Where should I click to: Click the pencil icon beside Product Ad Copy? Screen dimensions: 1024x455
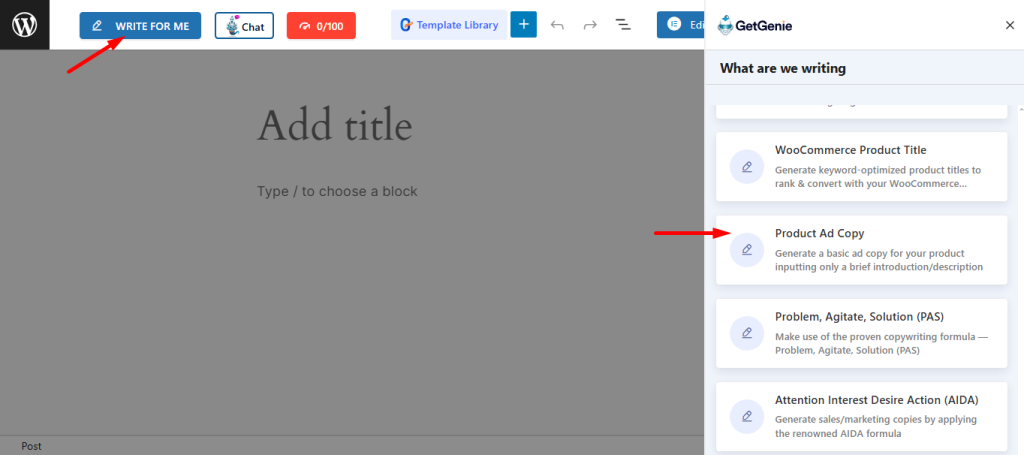747,250
